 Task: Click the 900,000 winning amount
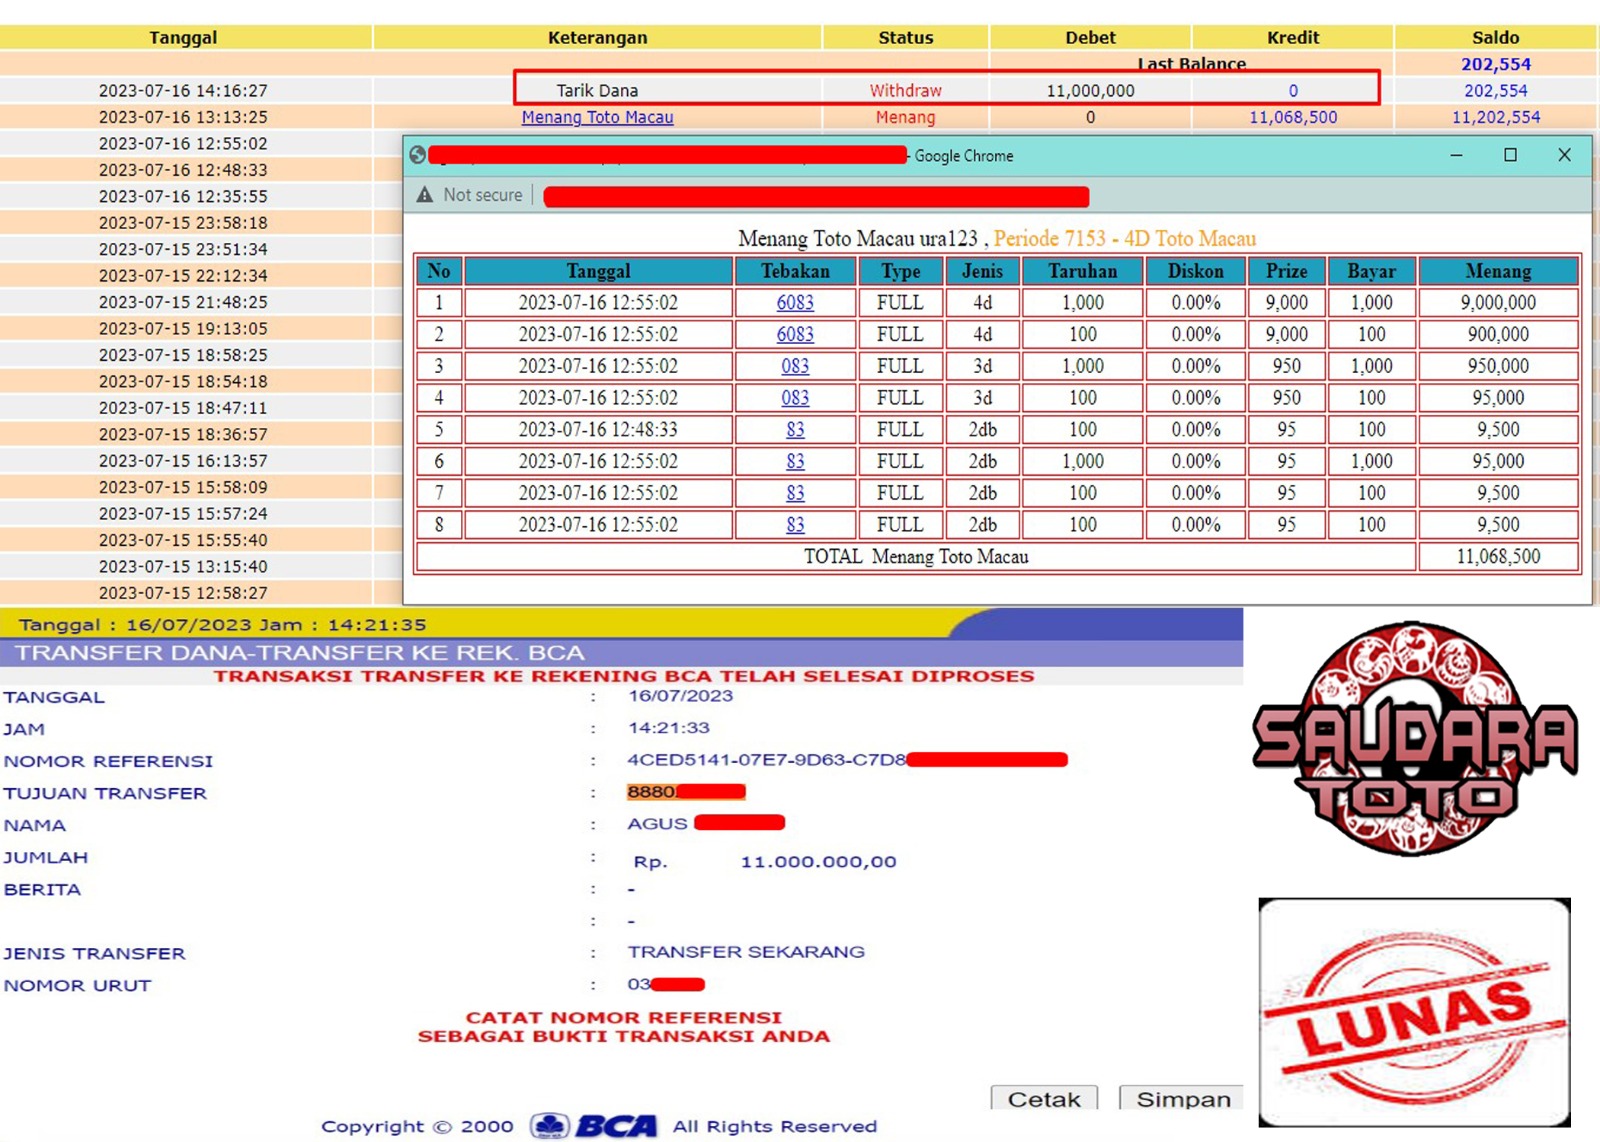point(1498,334)
